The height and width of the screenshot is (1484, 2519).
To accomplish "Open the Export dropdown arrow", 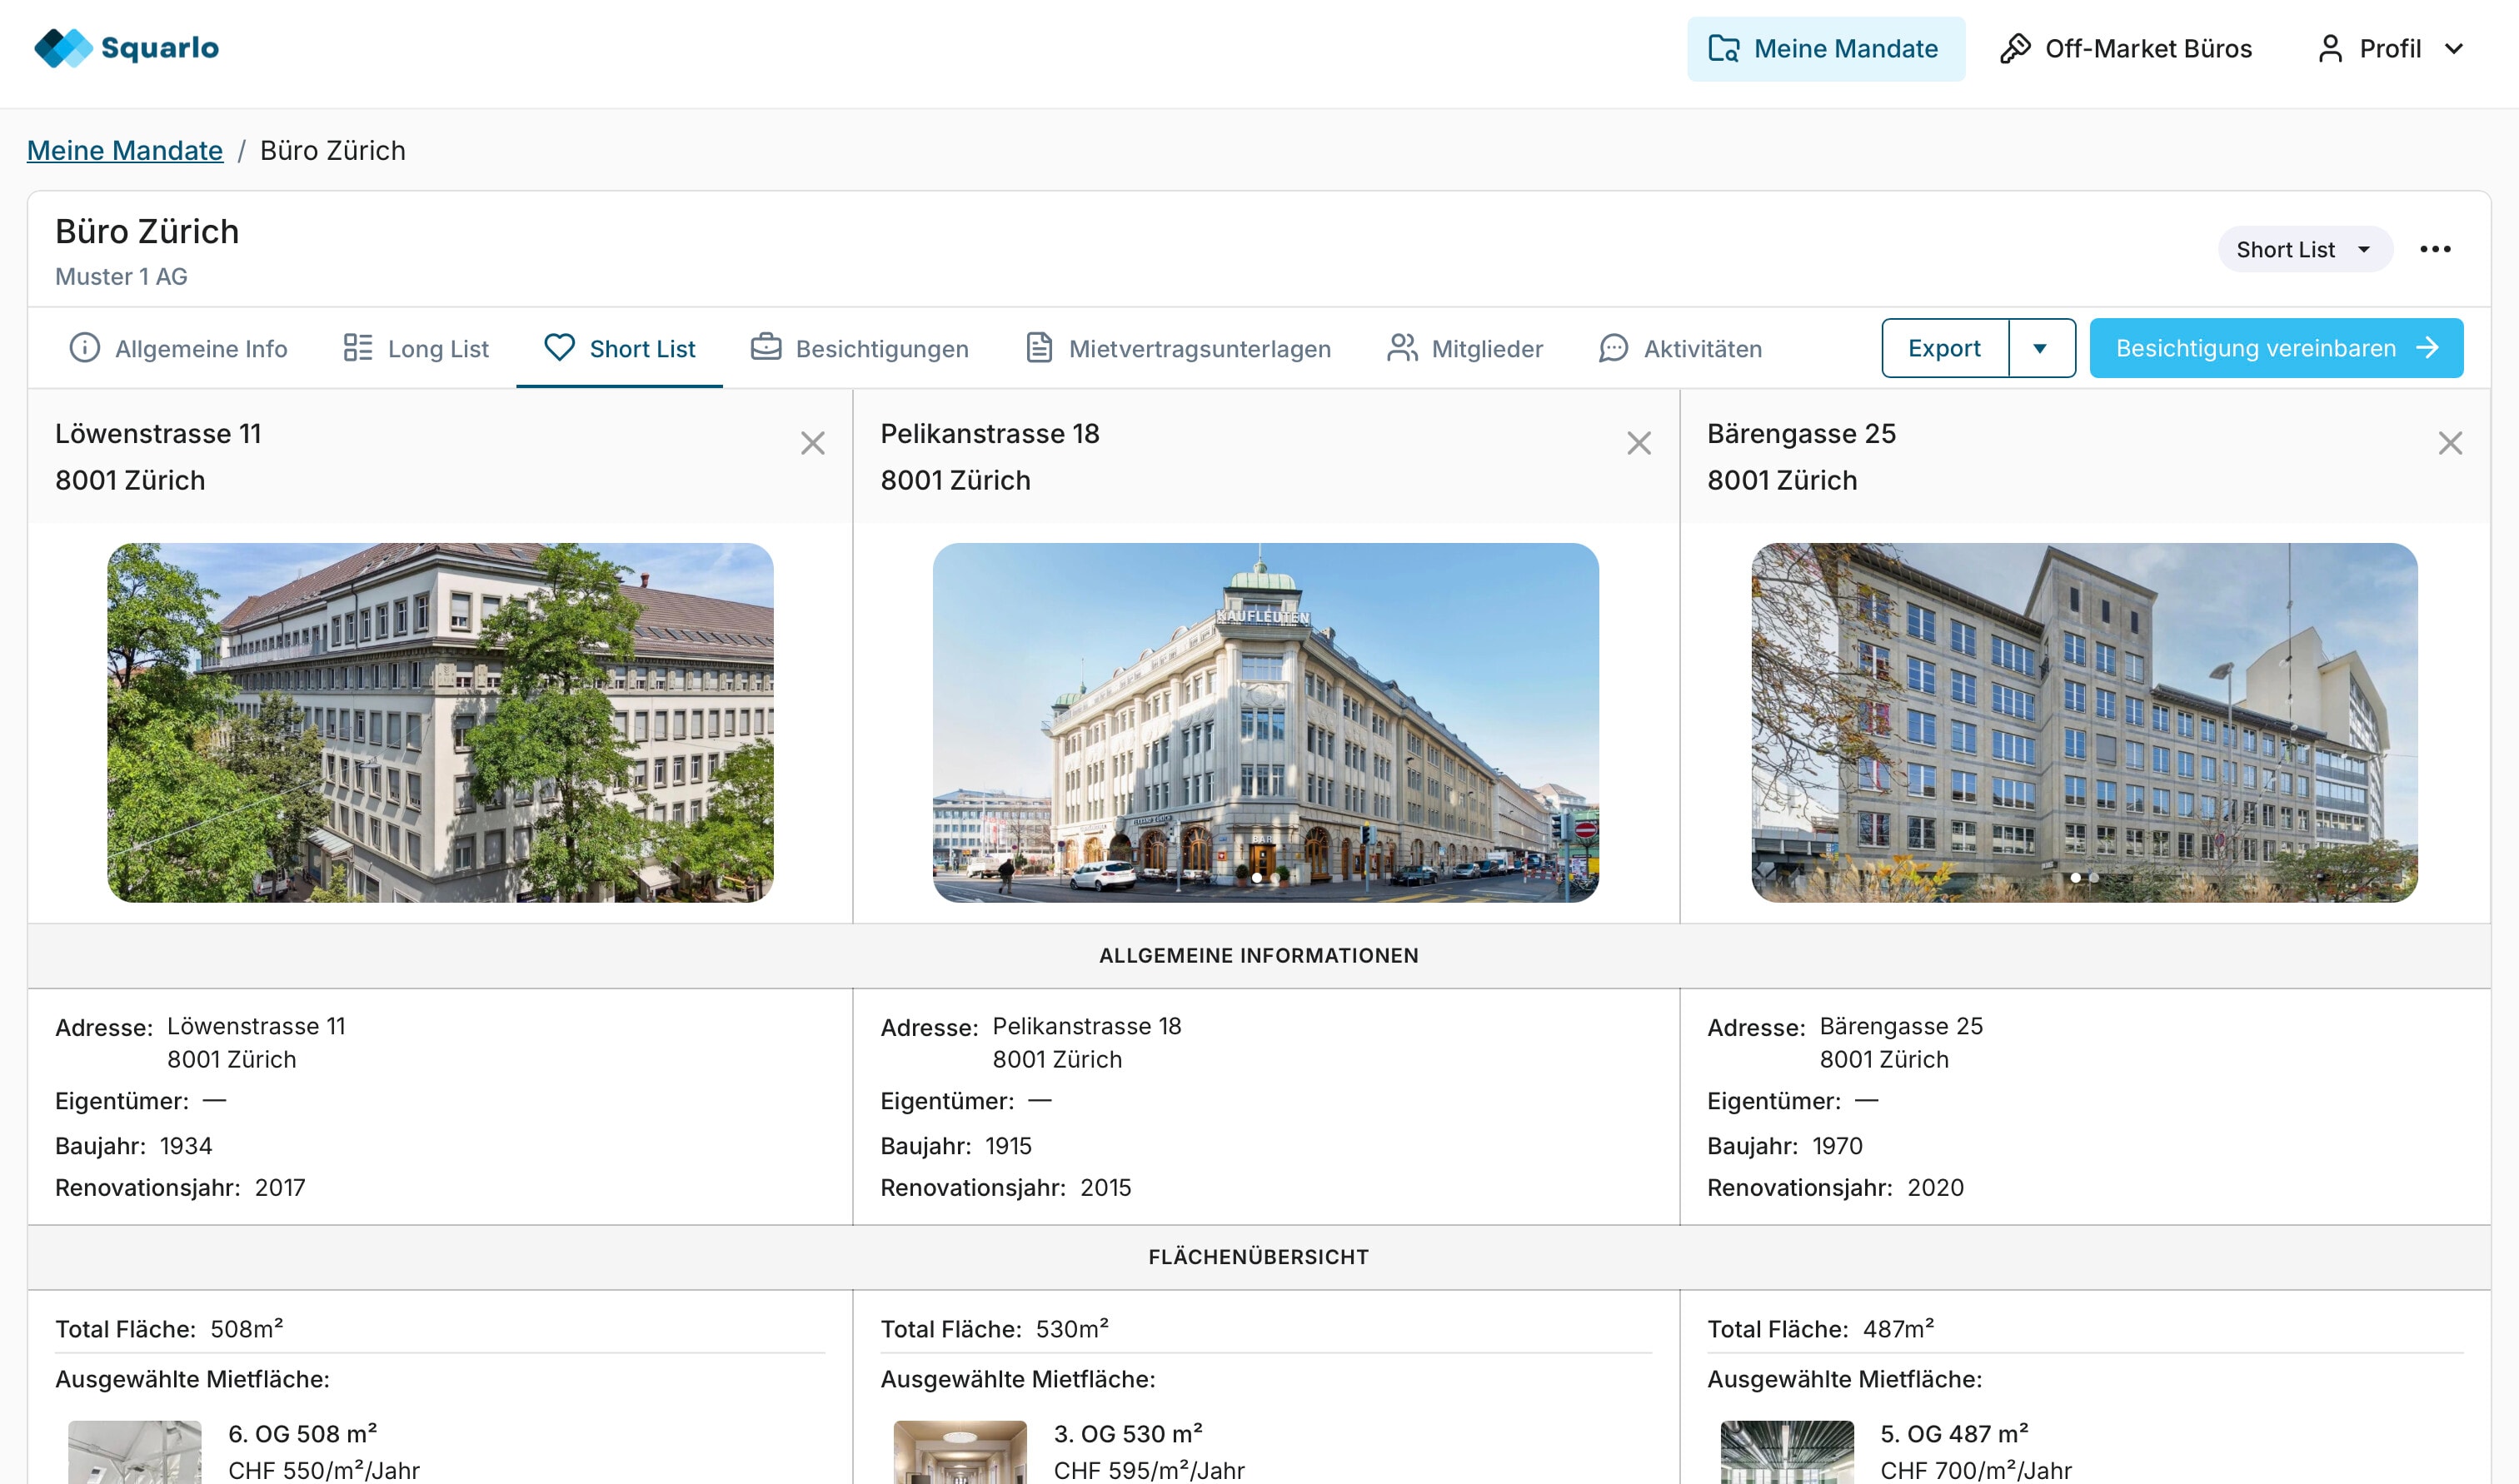I will pos(2040,348).
